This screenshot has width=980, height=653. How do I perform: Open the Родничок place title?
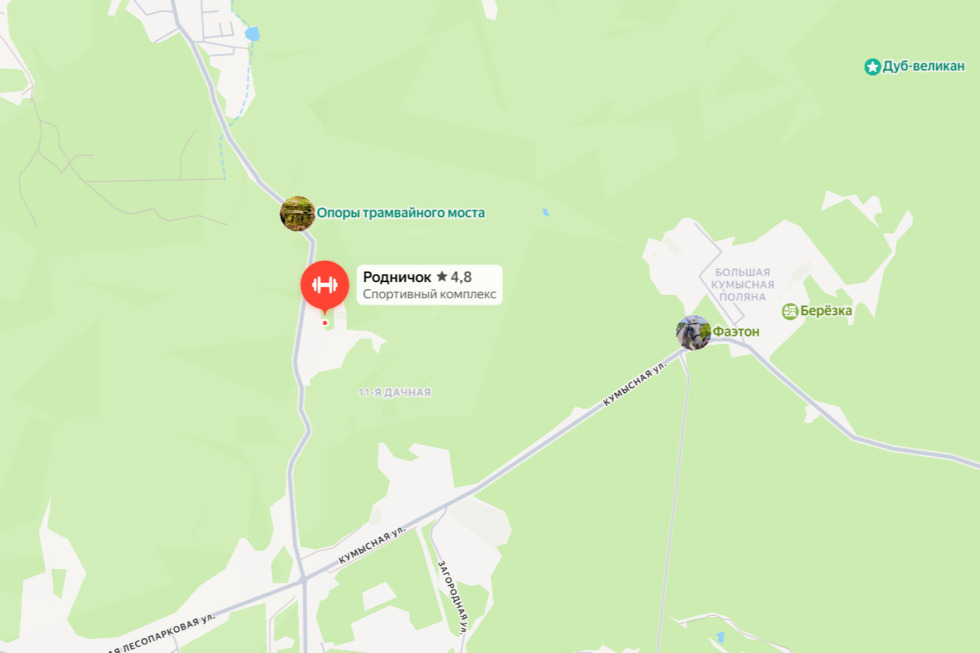point(397,277)
